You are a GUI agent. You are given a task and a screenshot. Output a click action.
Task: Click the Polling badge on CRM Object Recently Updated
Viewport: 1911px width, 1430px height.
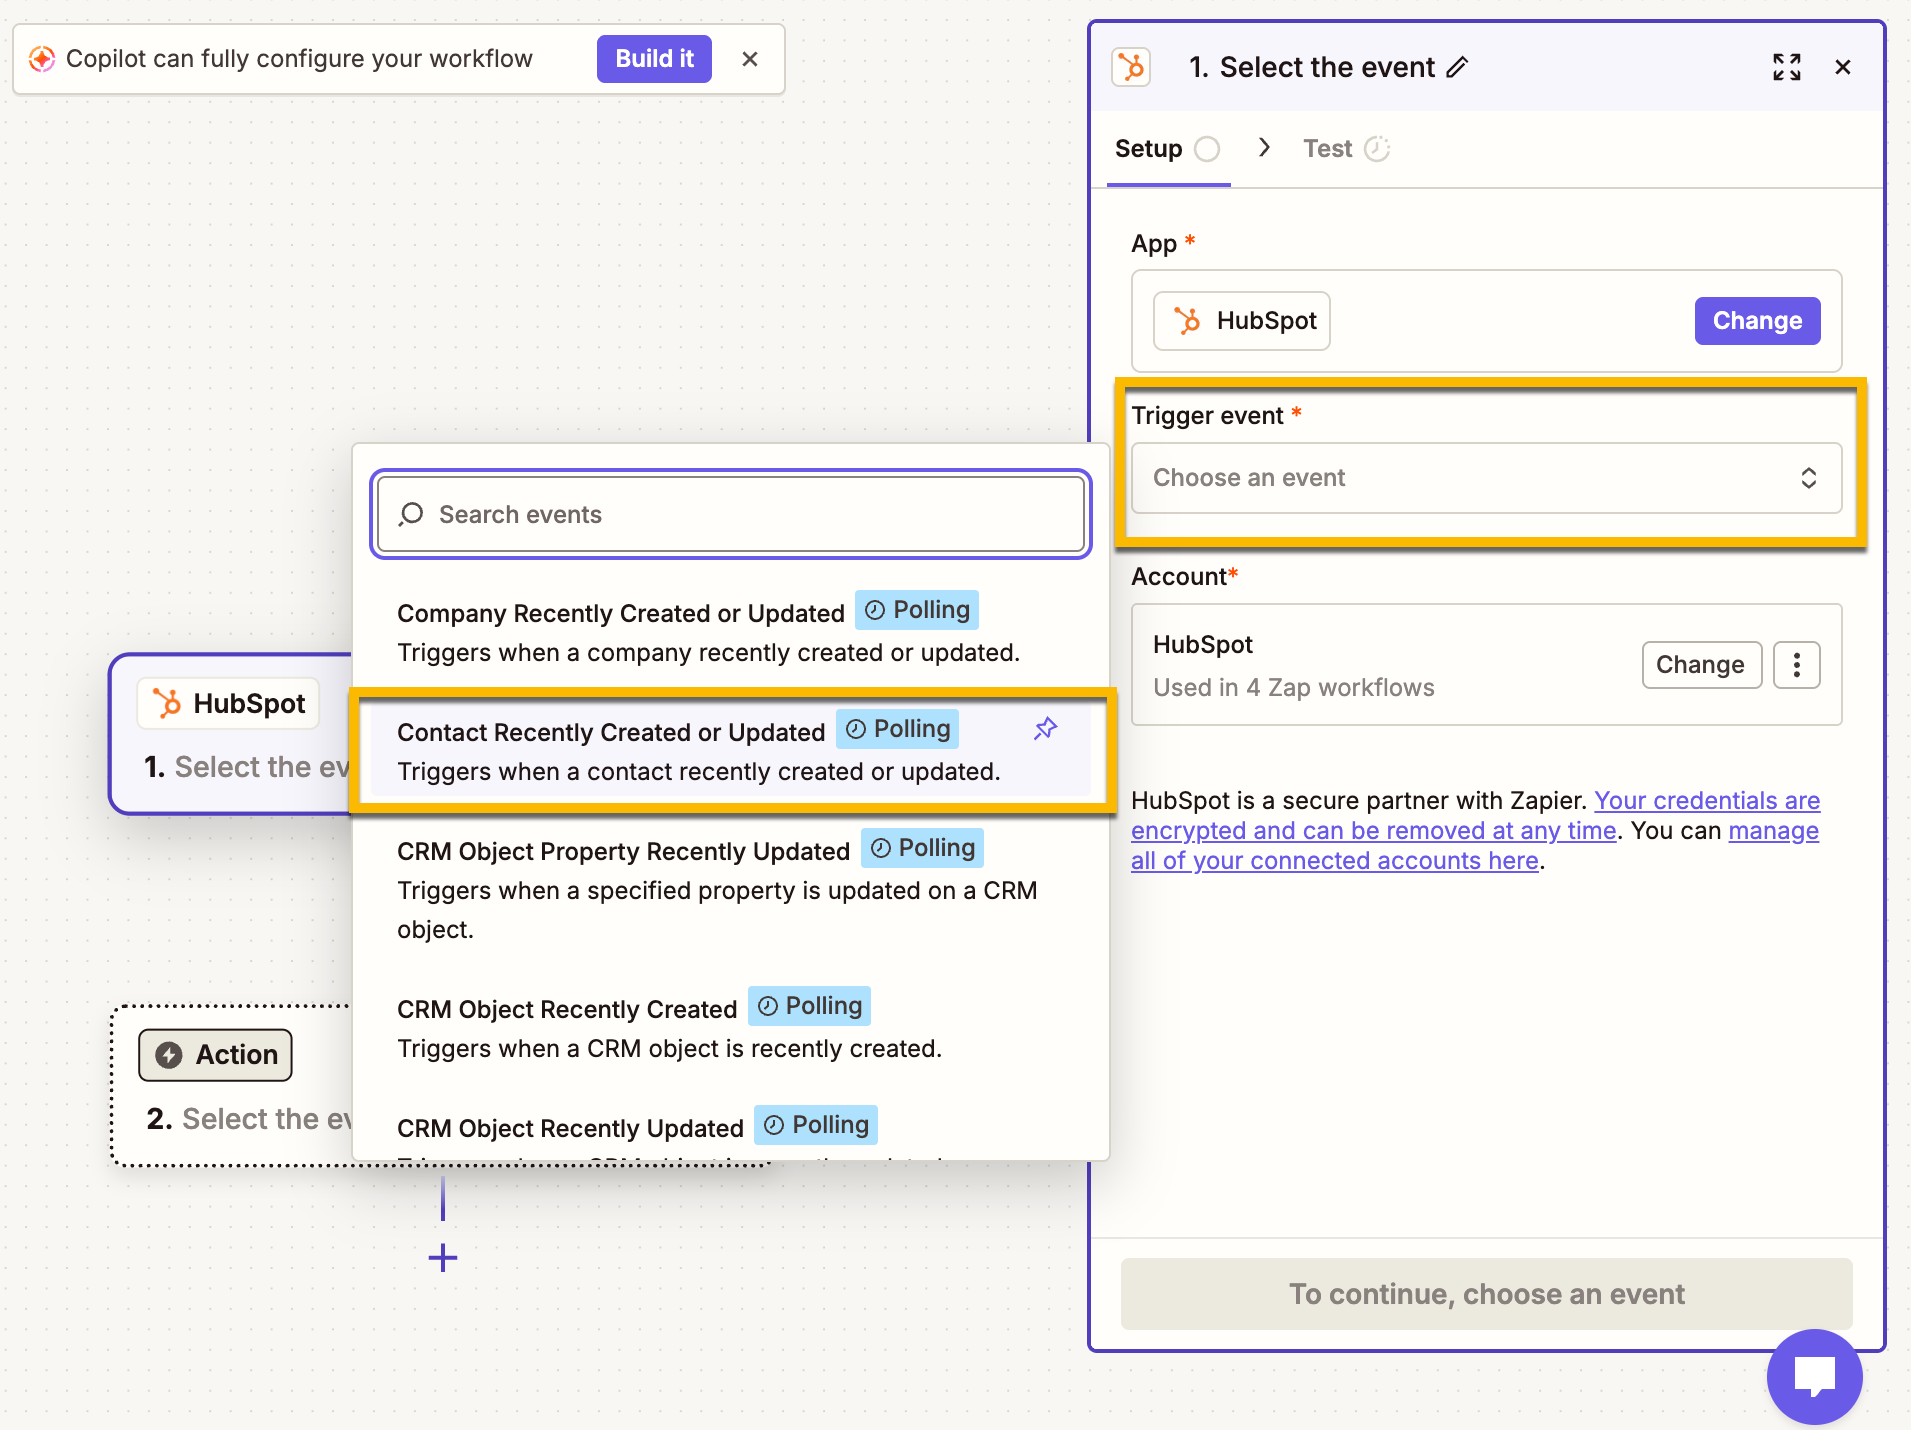point(816,1125)
